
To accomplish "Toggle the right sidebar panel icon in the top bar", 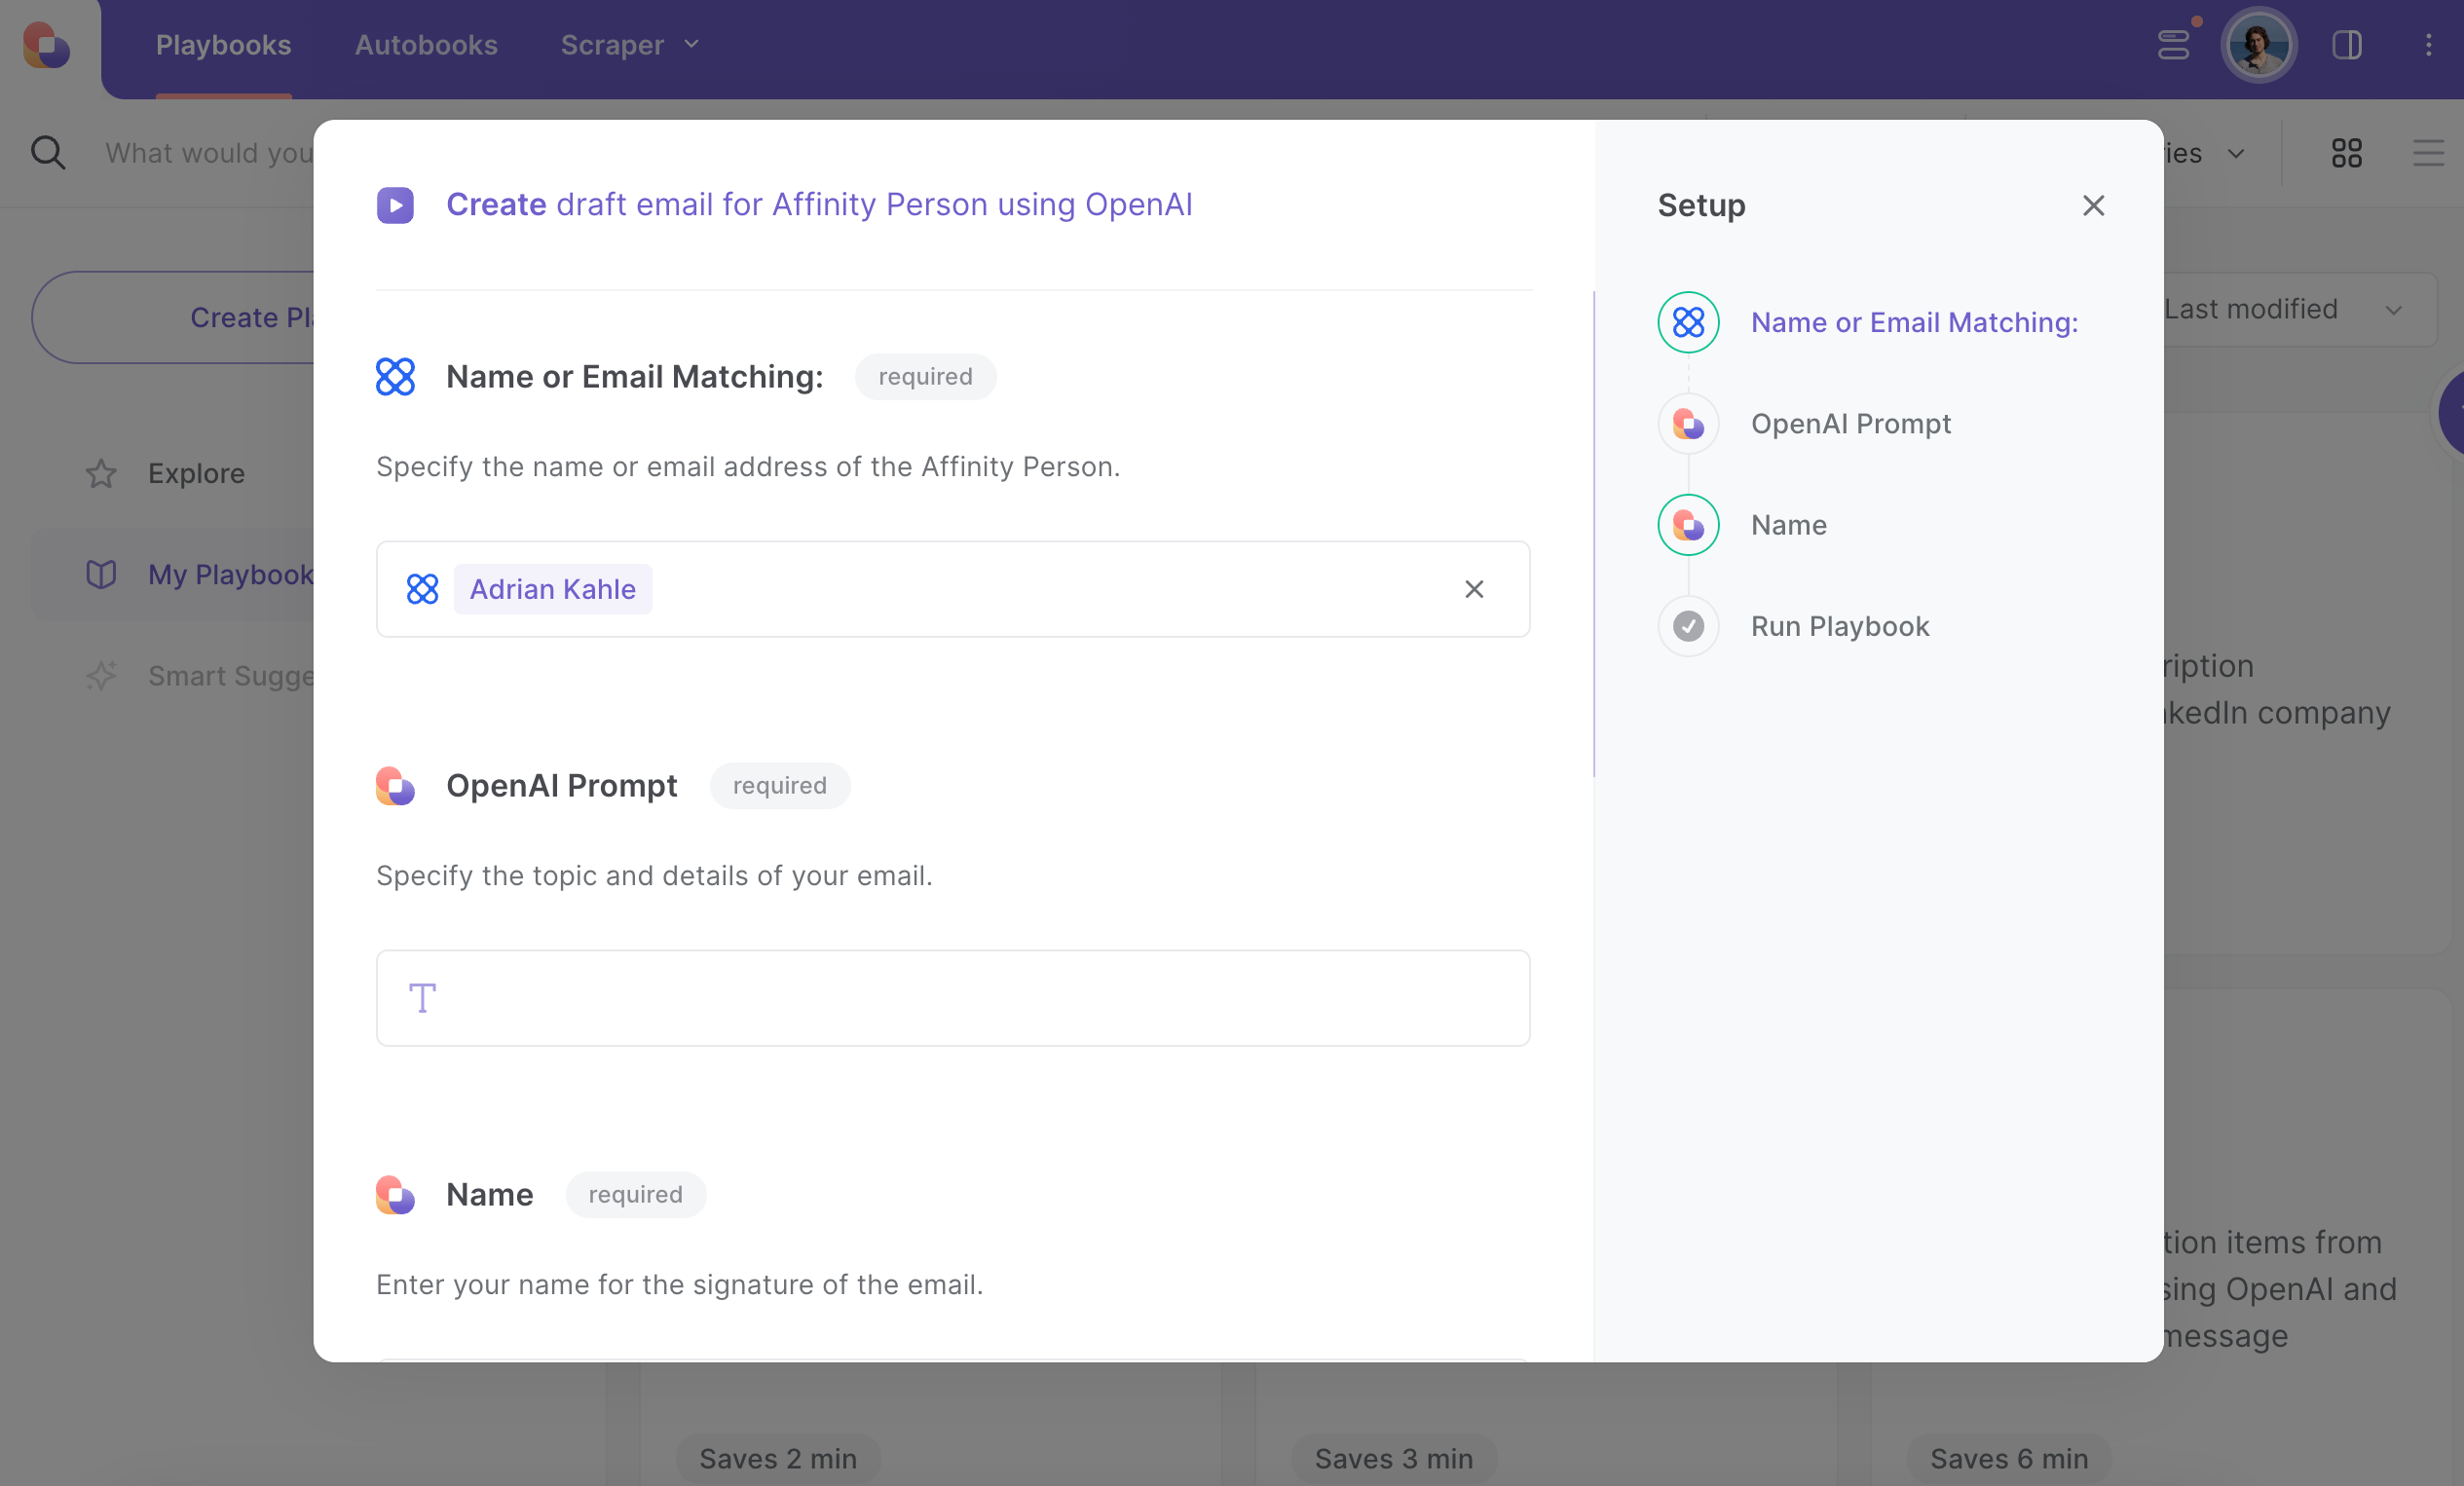I will coord(2347,44).
